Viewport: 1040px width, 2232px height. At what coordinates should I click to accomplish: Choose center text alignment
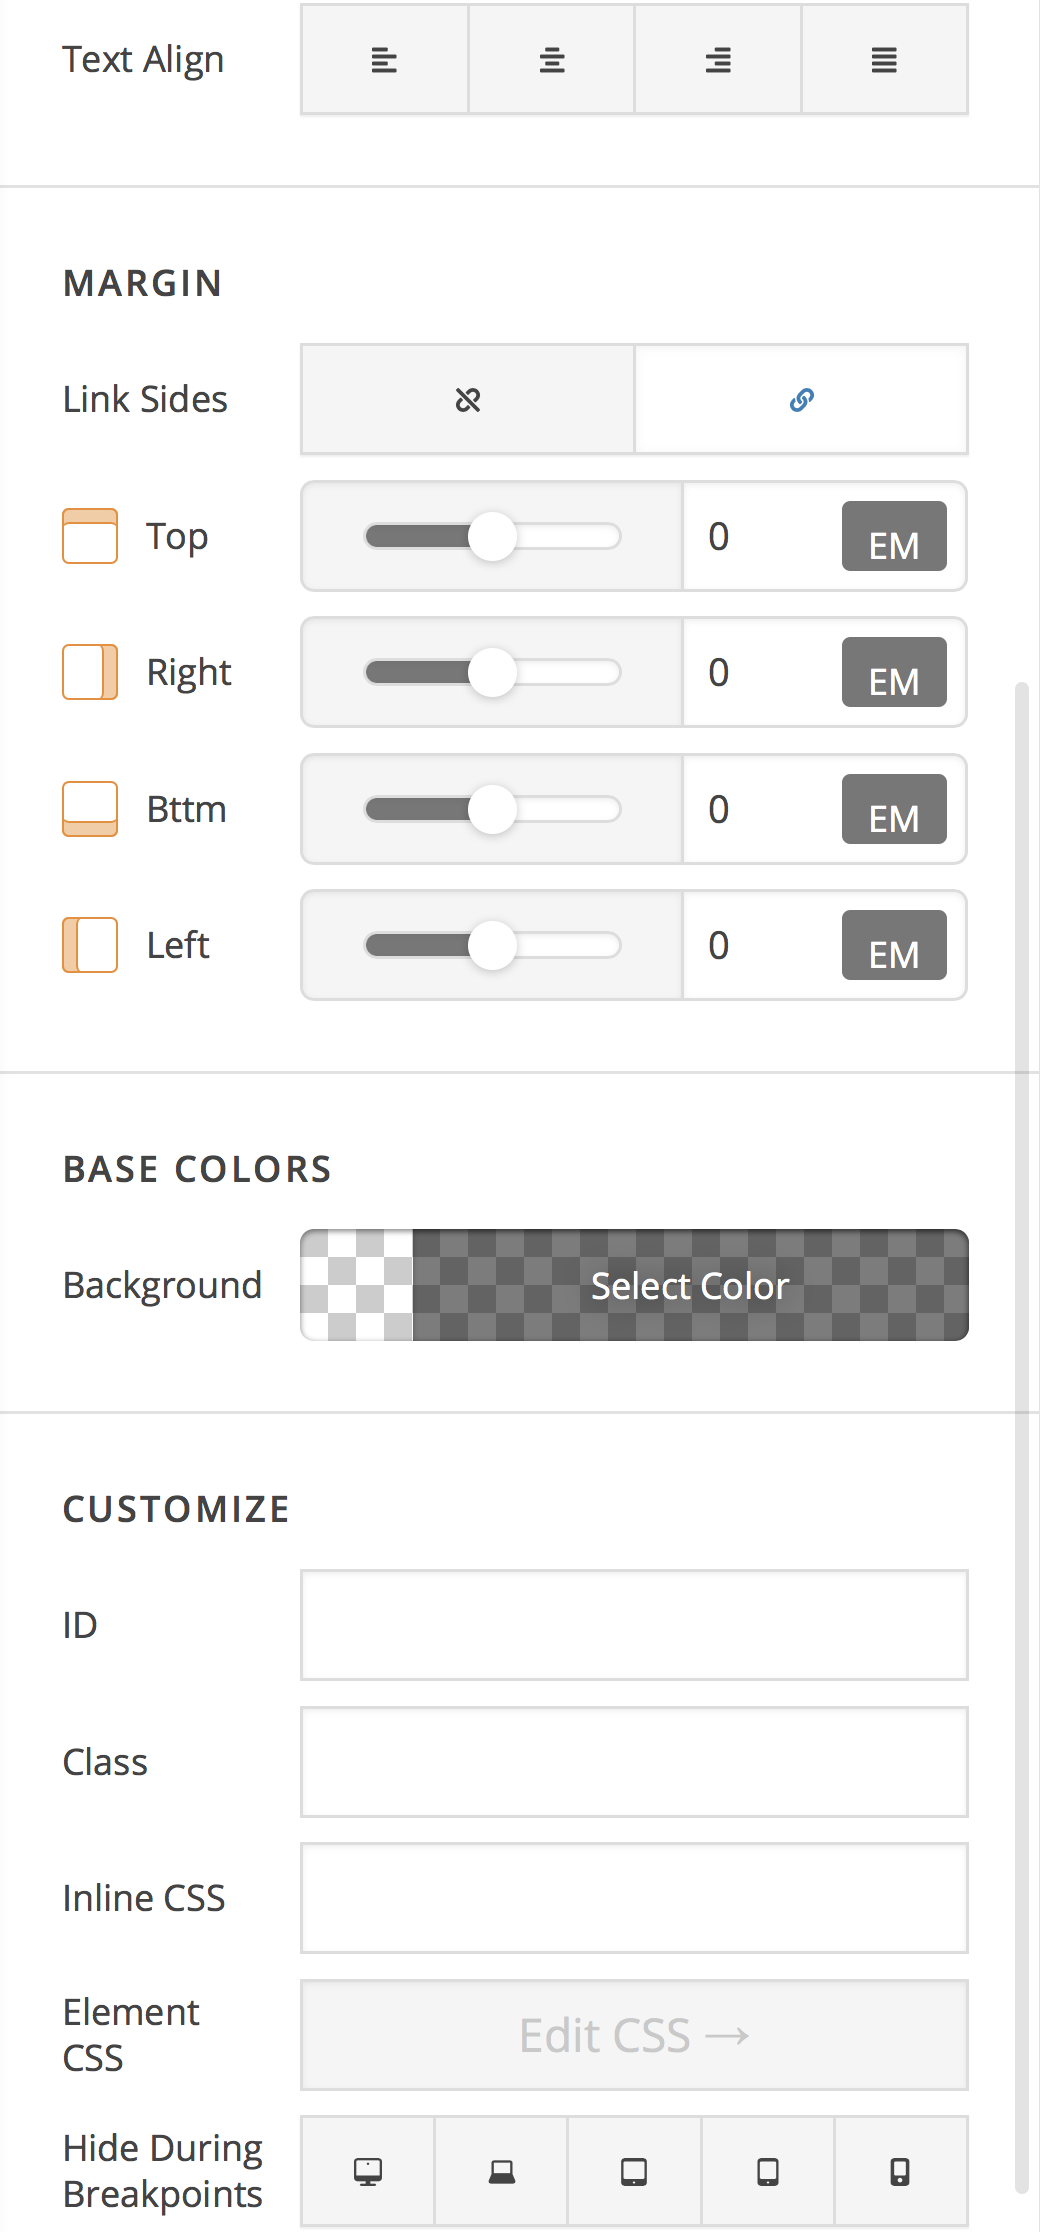[x=551, y=60]
